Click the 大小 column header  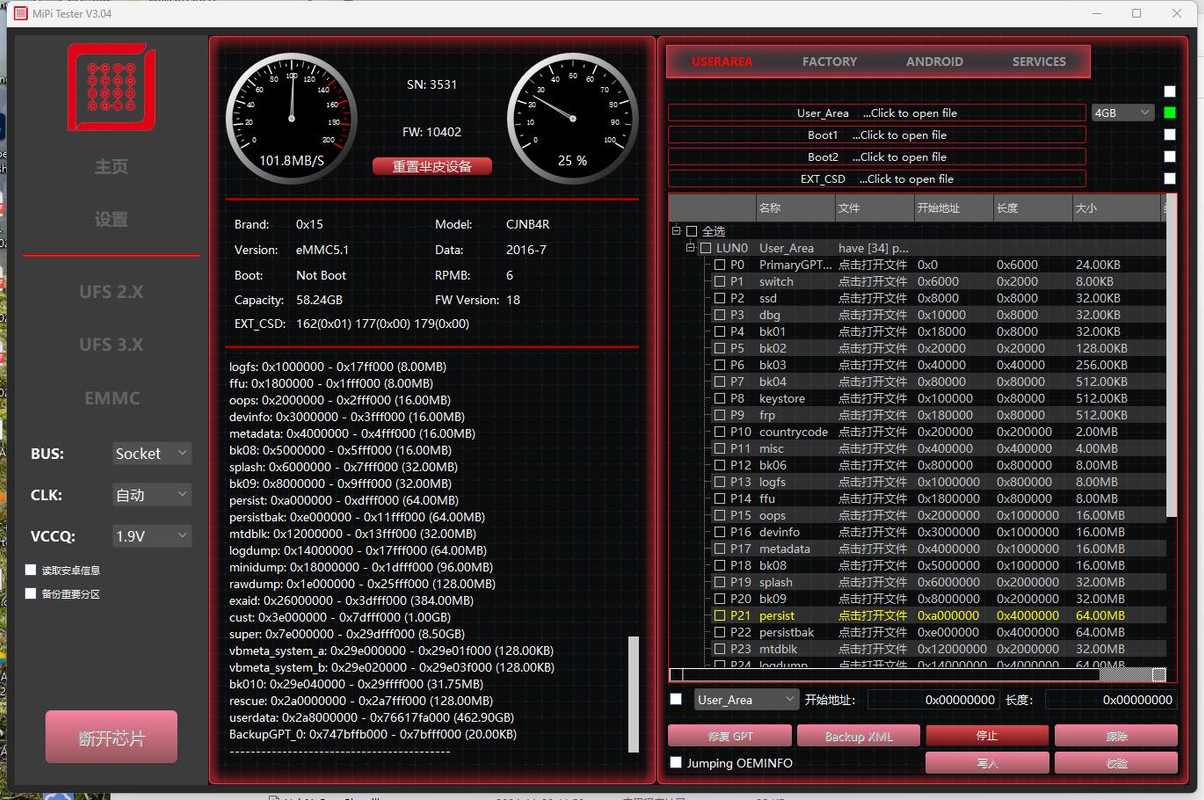1115,208
